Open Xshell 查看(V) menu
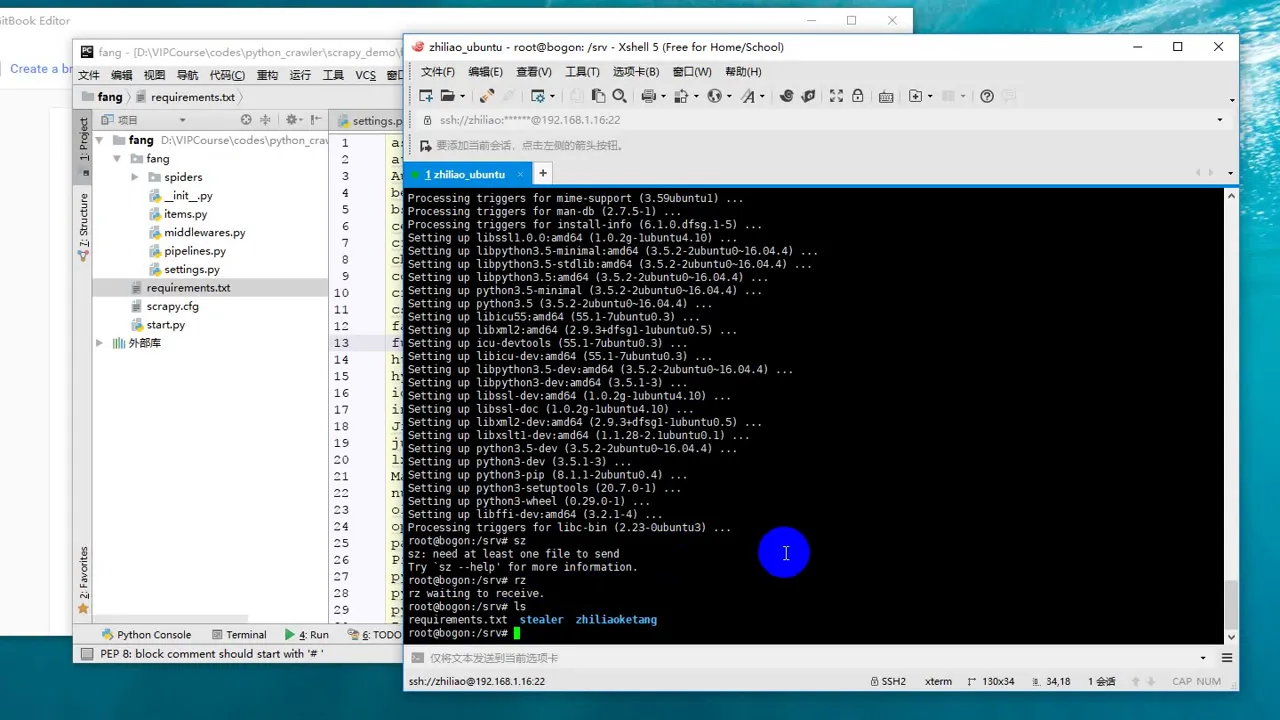This screenshot has width=1280, height=720. 534,72
